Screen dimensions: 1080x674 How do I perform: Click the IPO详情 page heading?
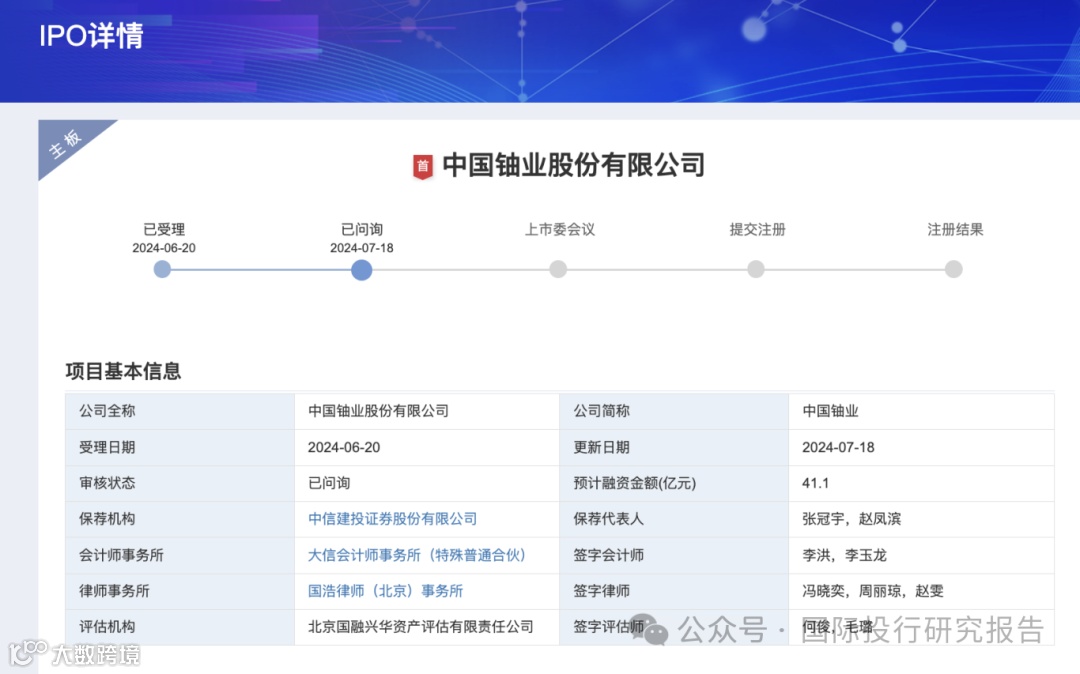point(91,36)
